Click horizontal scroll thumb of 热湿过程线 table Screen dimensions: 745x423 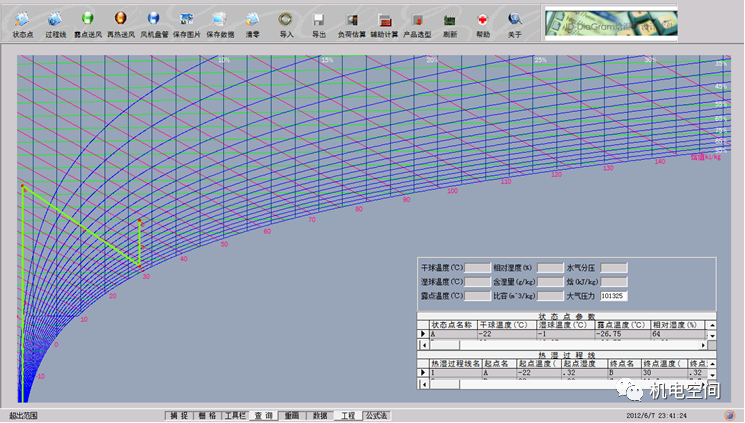(x=444, y=384)
